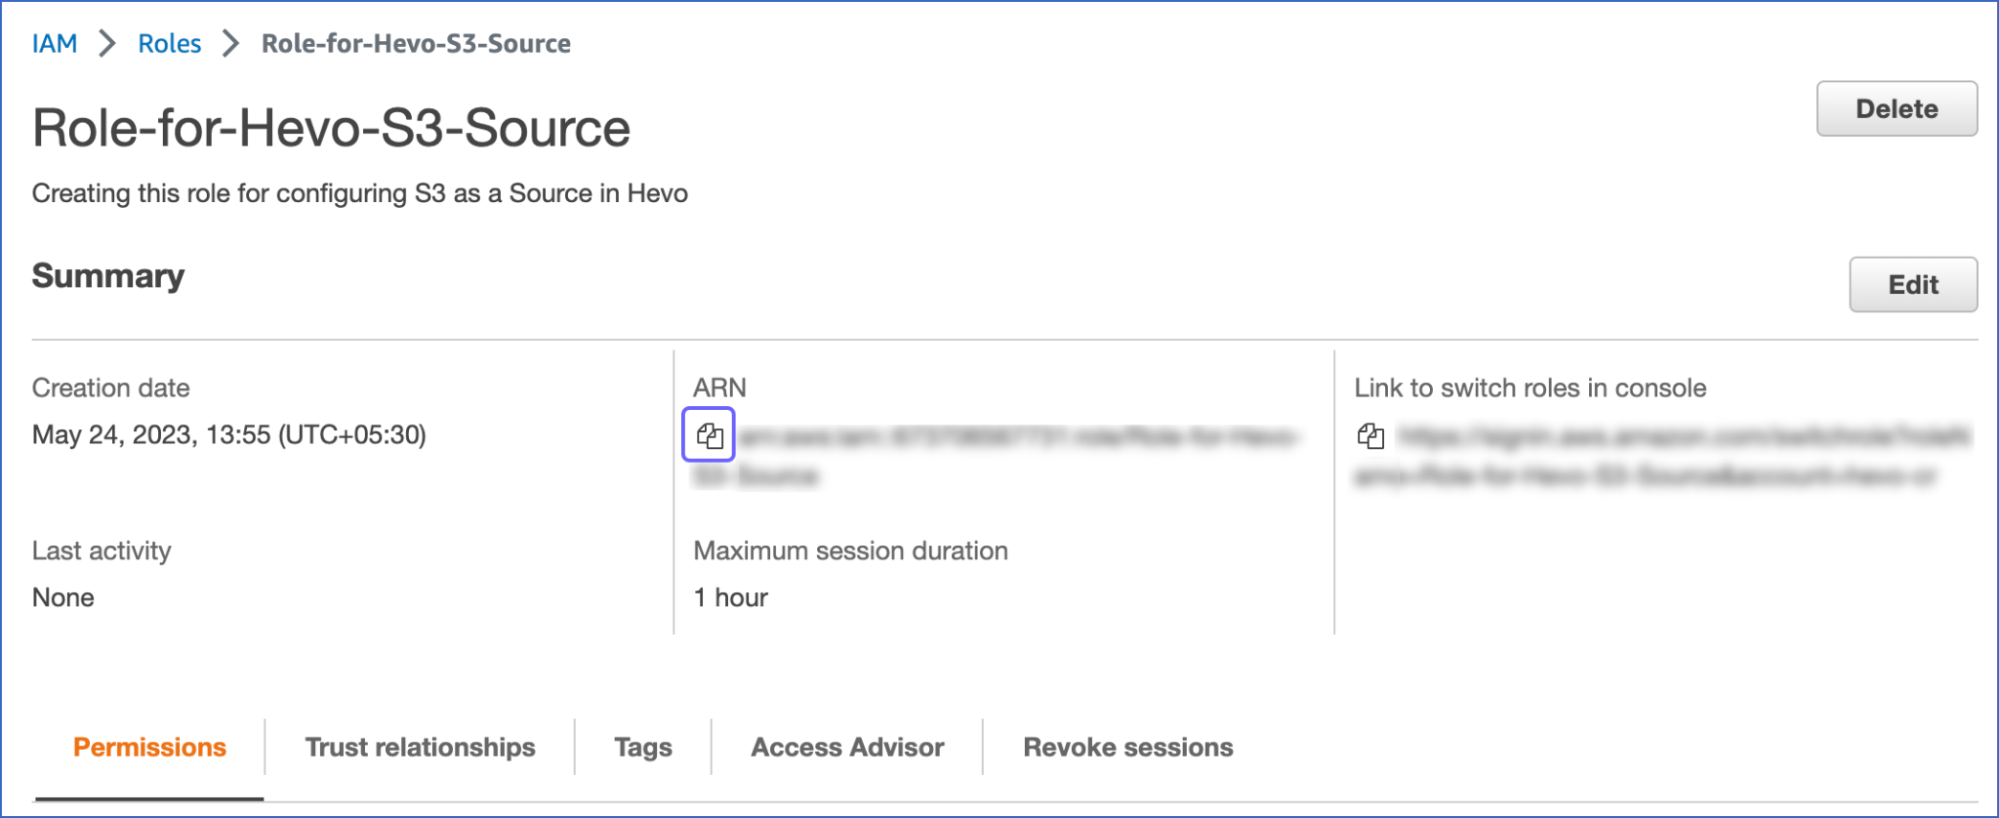This screenshot has width=1999, height=818.
Task: Copy the role ARN to clipboard
Action: [x=709, y=435]
